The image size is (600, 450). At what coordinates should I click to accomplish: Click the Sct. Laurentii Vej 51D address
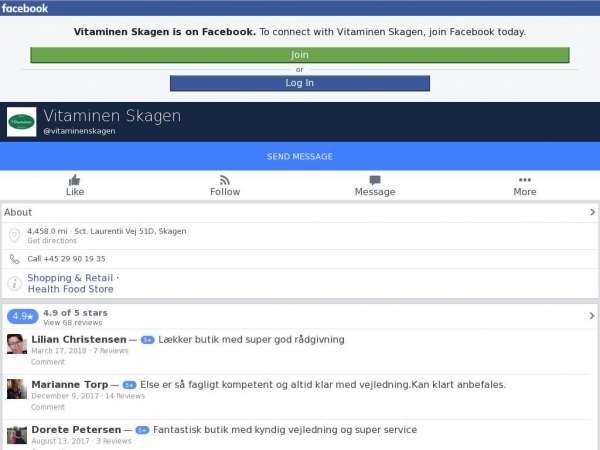pyautogui.click(x=130, y=231)
